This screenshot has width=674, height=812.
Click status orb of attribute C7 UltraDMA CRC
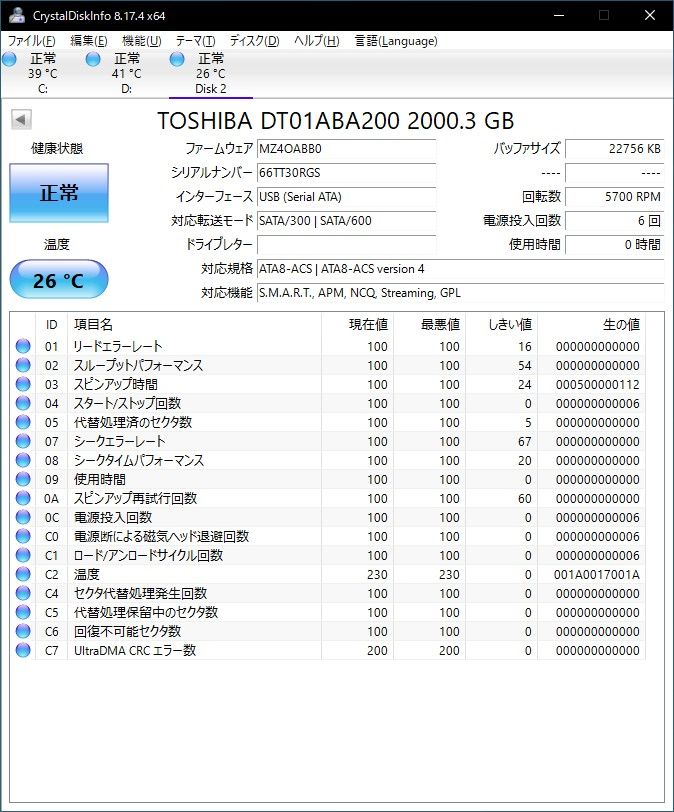click(23, 650)
